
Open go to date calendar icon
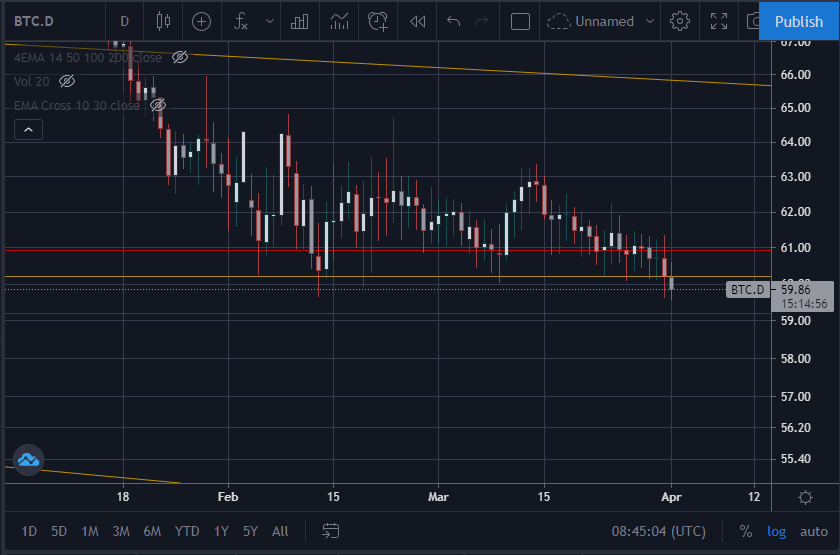point(331,531)
